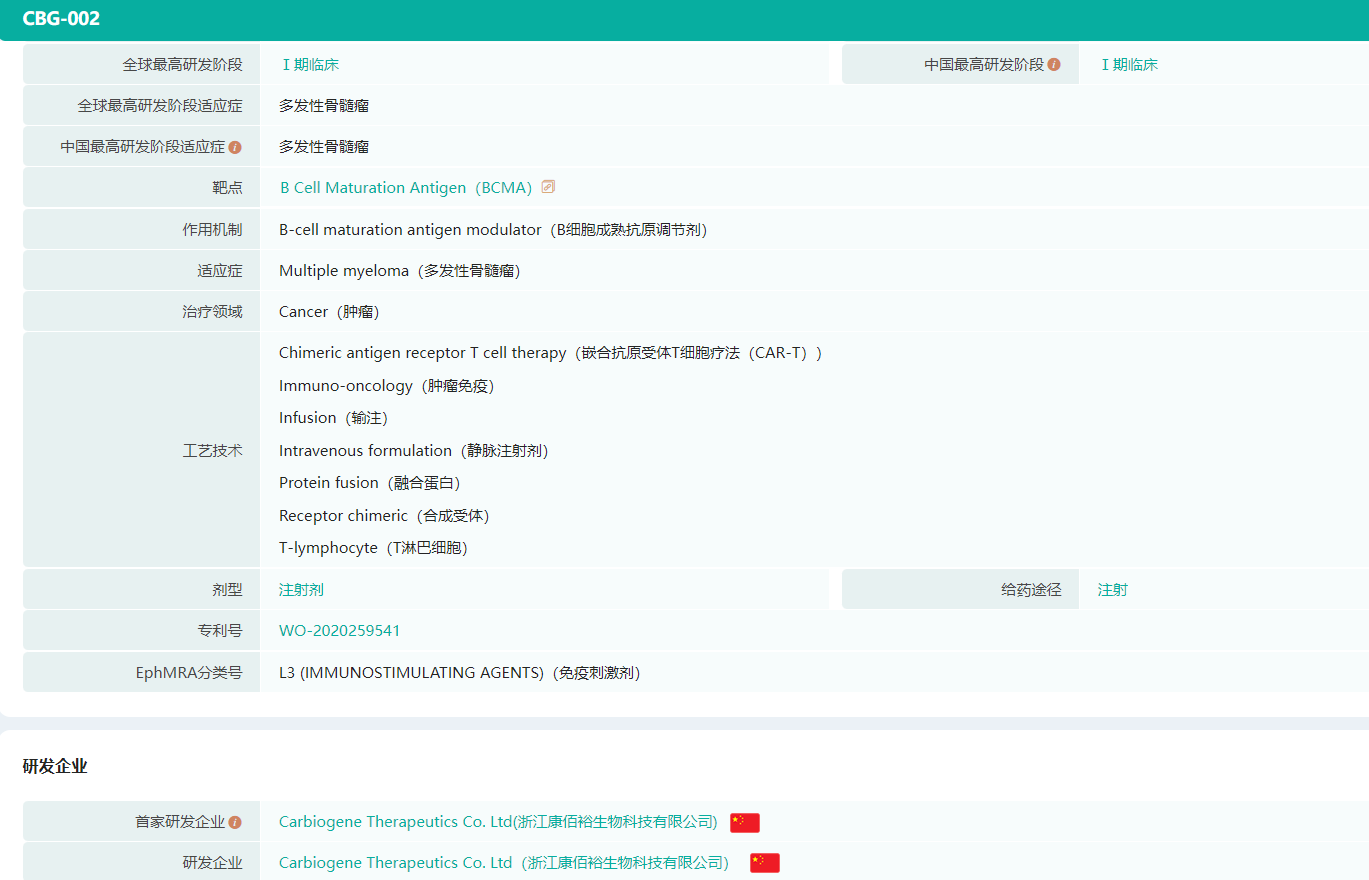Open Carbiogene Therapeutics link in 首家研发企业 row

click(x=498, y=822)
